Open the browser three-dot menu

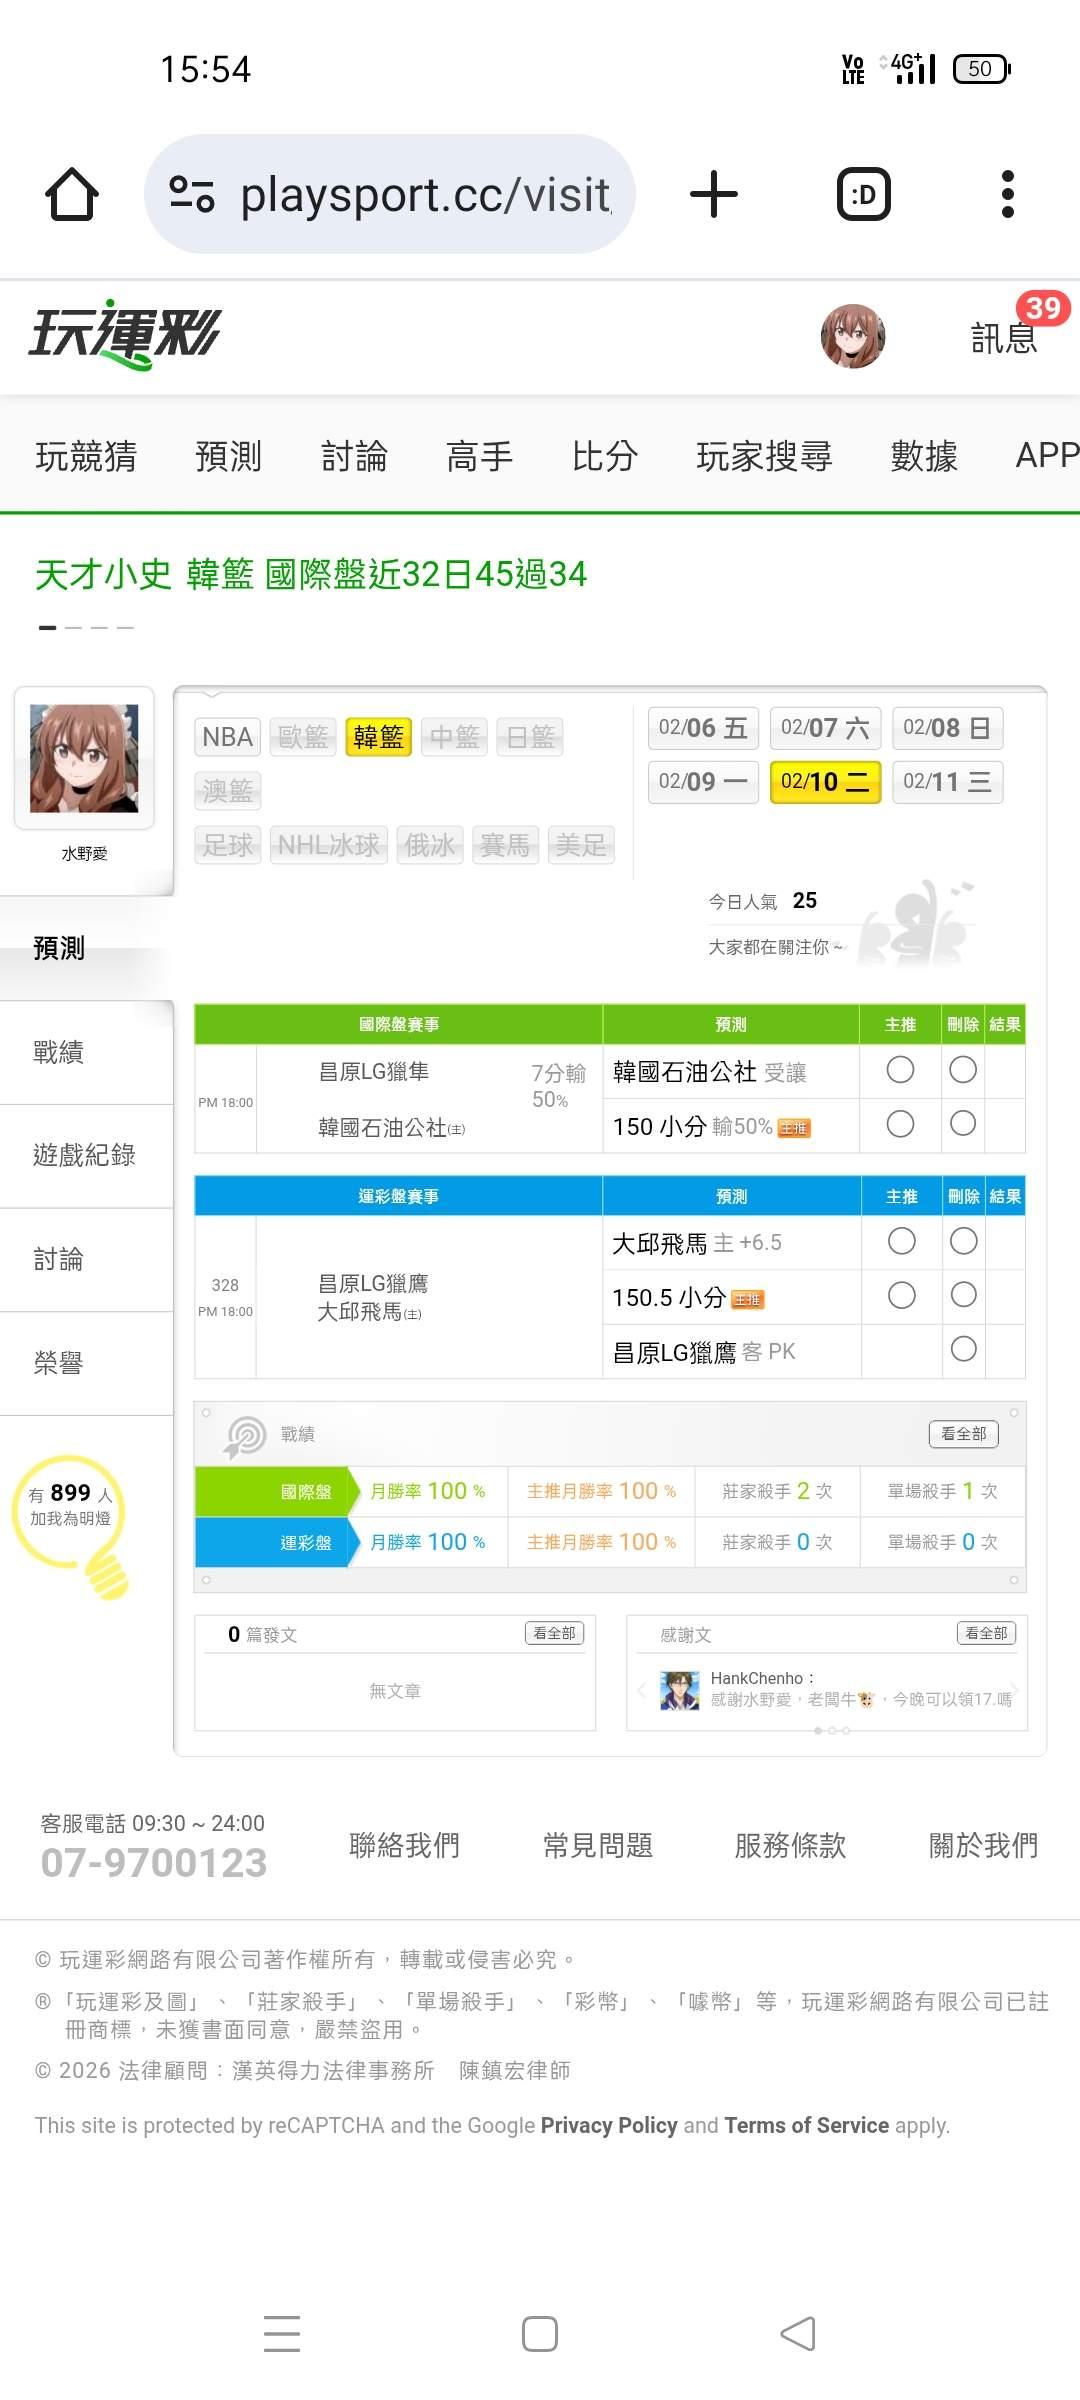pyautogui.click(x=1007, y=194)
